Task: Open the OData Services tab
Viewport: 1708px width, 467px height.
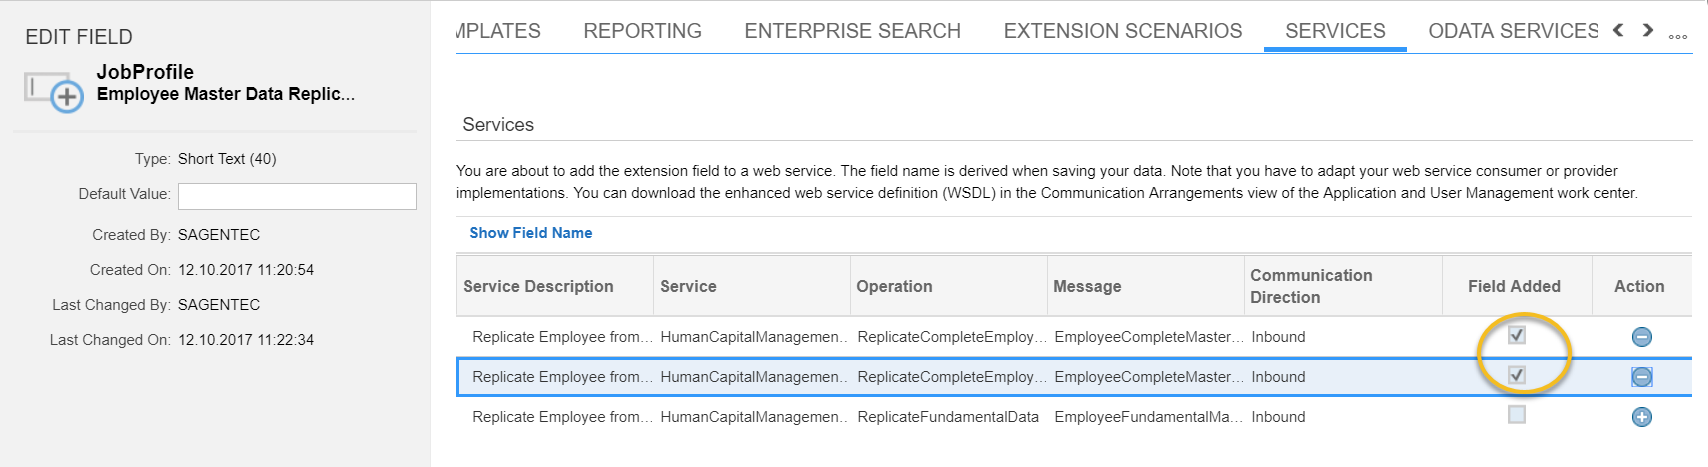Action: click(1513, 31)
